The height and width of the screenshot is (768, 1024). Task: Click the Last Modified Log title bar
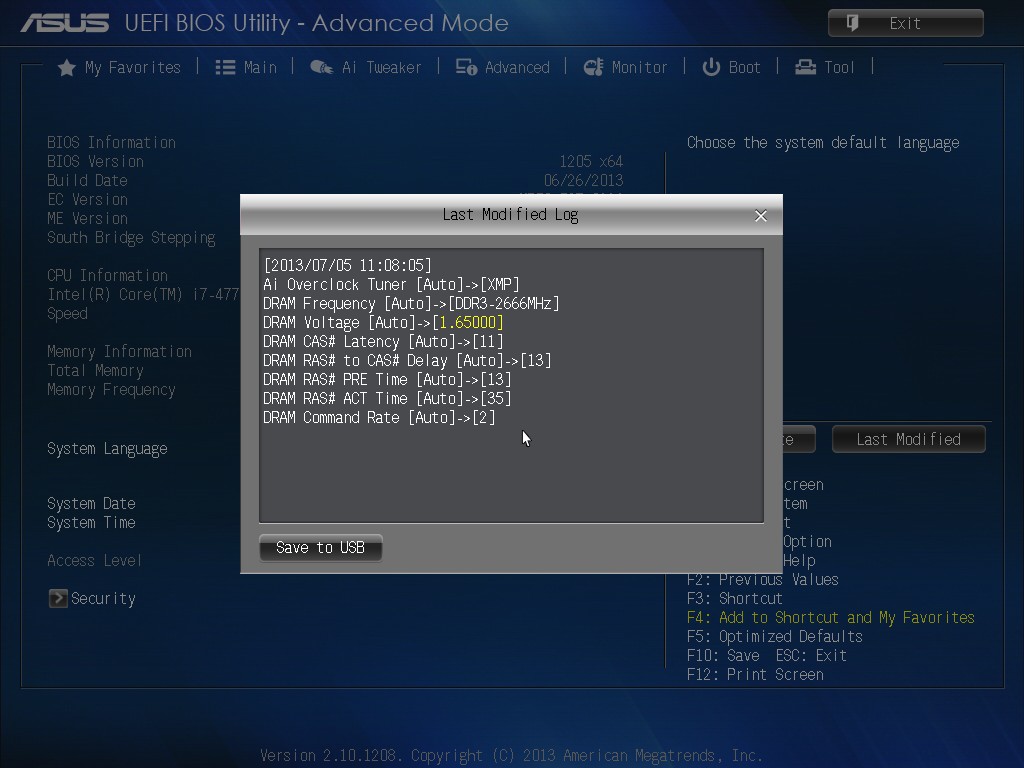coord(511,215)
